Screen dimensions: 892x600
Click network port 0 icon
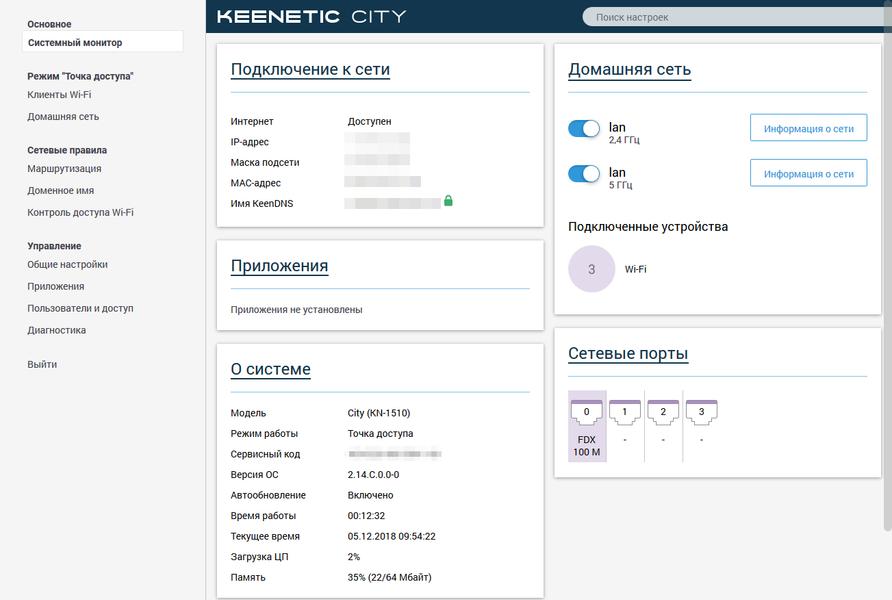tap(586, 411)
